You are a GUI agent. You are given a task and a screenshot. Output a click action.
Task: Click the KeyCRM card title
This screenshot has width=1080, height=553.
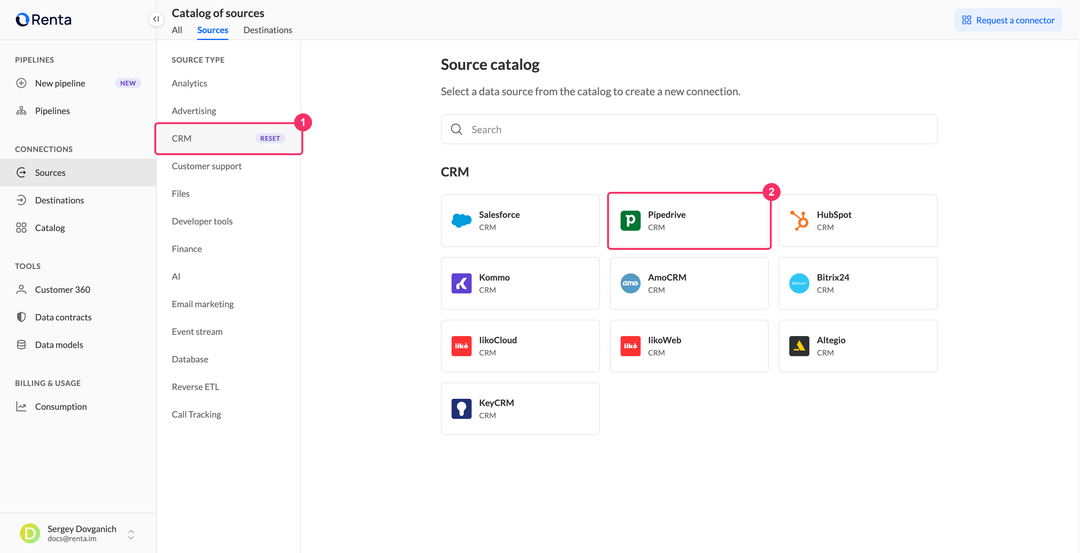tap(497, 403)
